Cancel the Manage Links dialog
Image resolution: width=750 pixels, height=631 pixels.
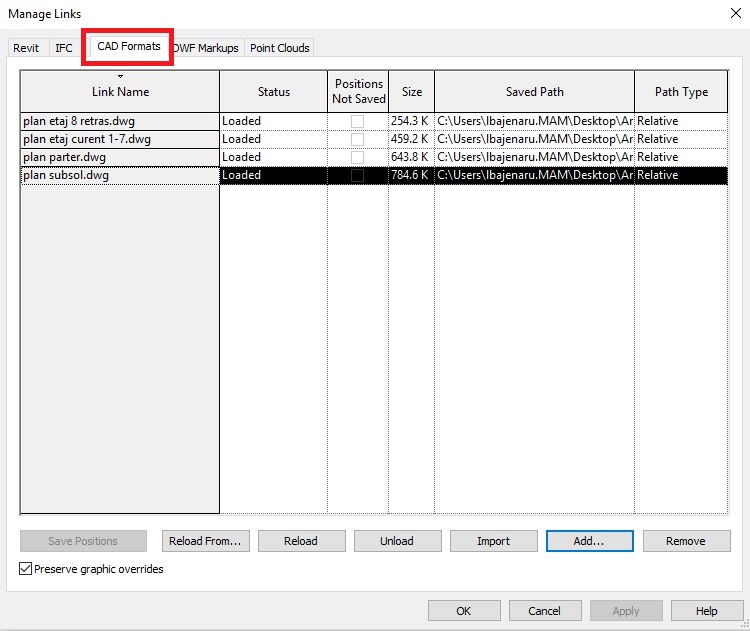tap(545, 611)
